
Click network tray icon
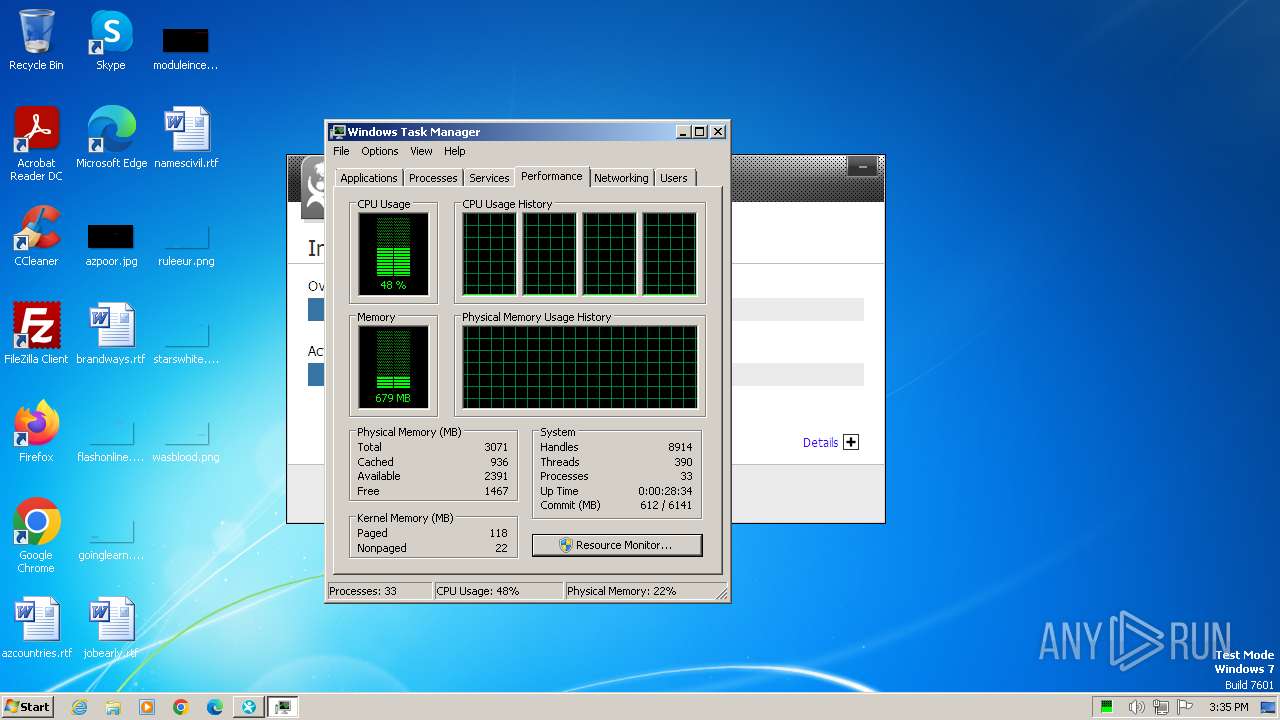tap(1160, 707)
